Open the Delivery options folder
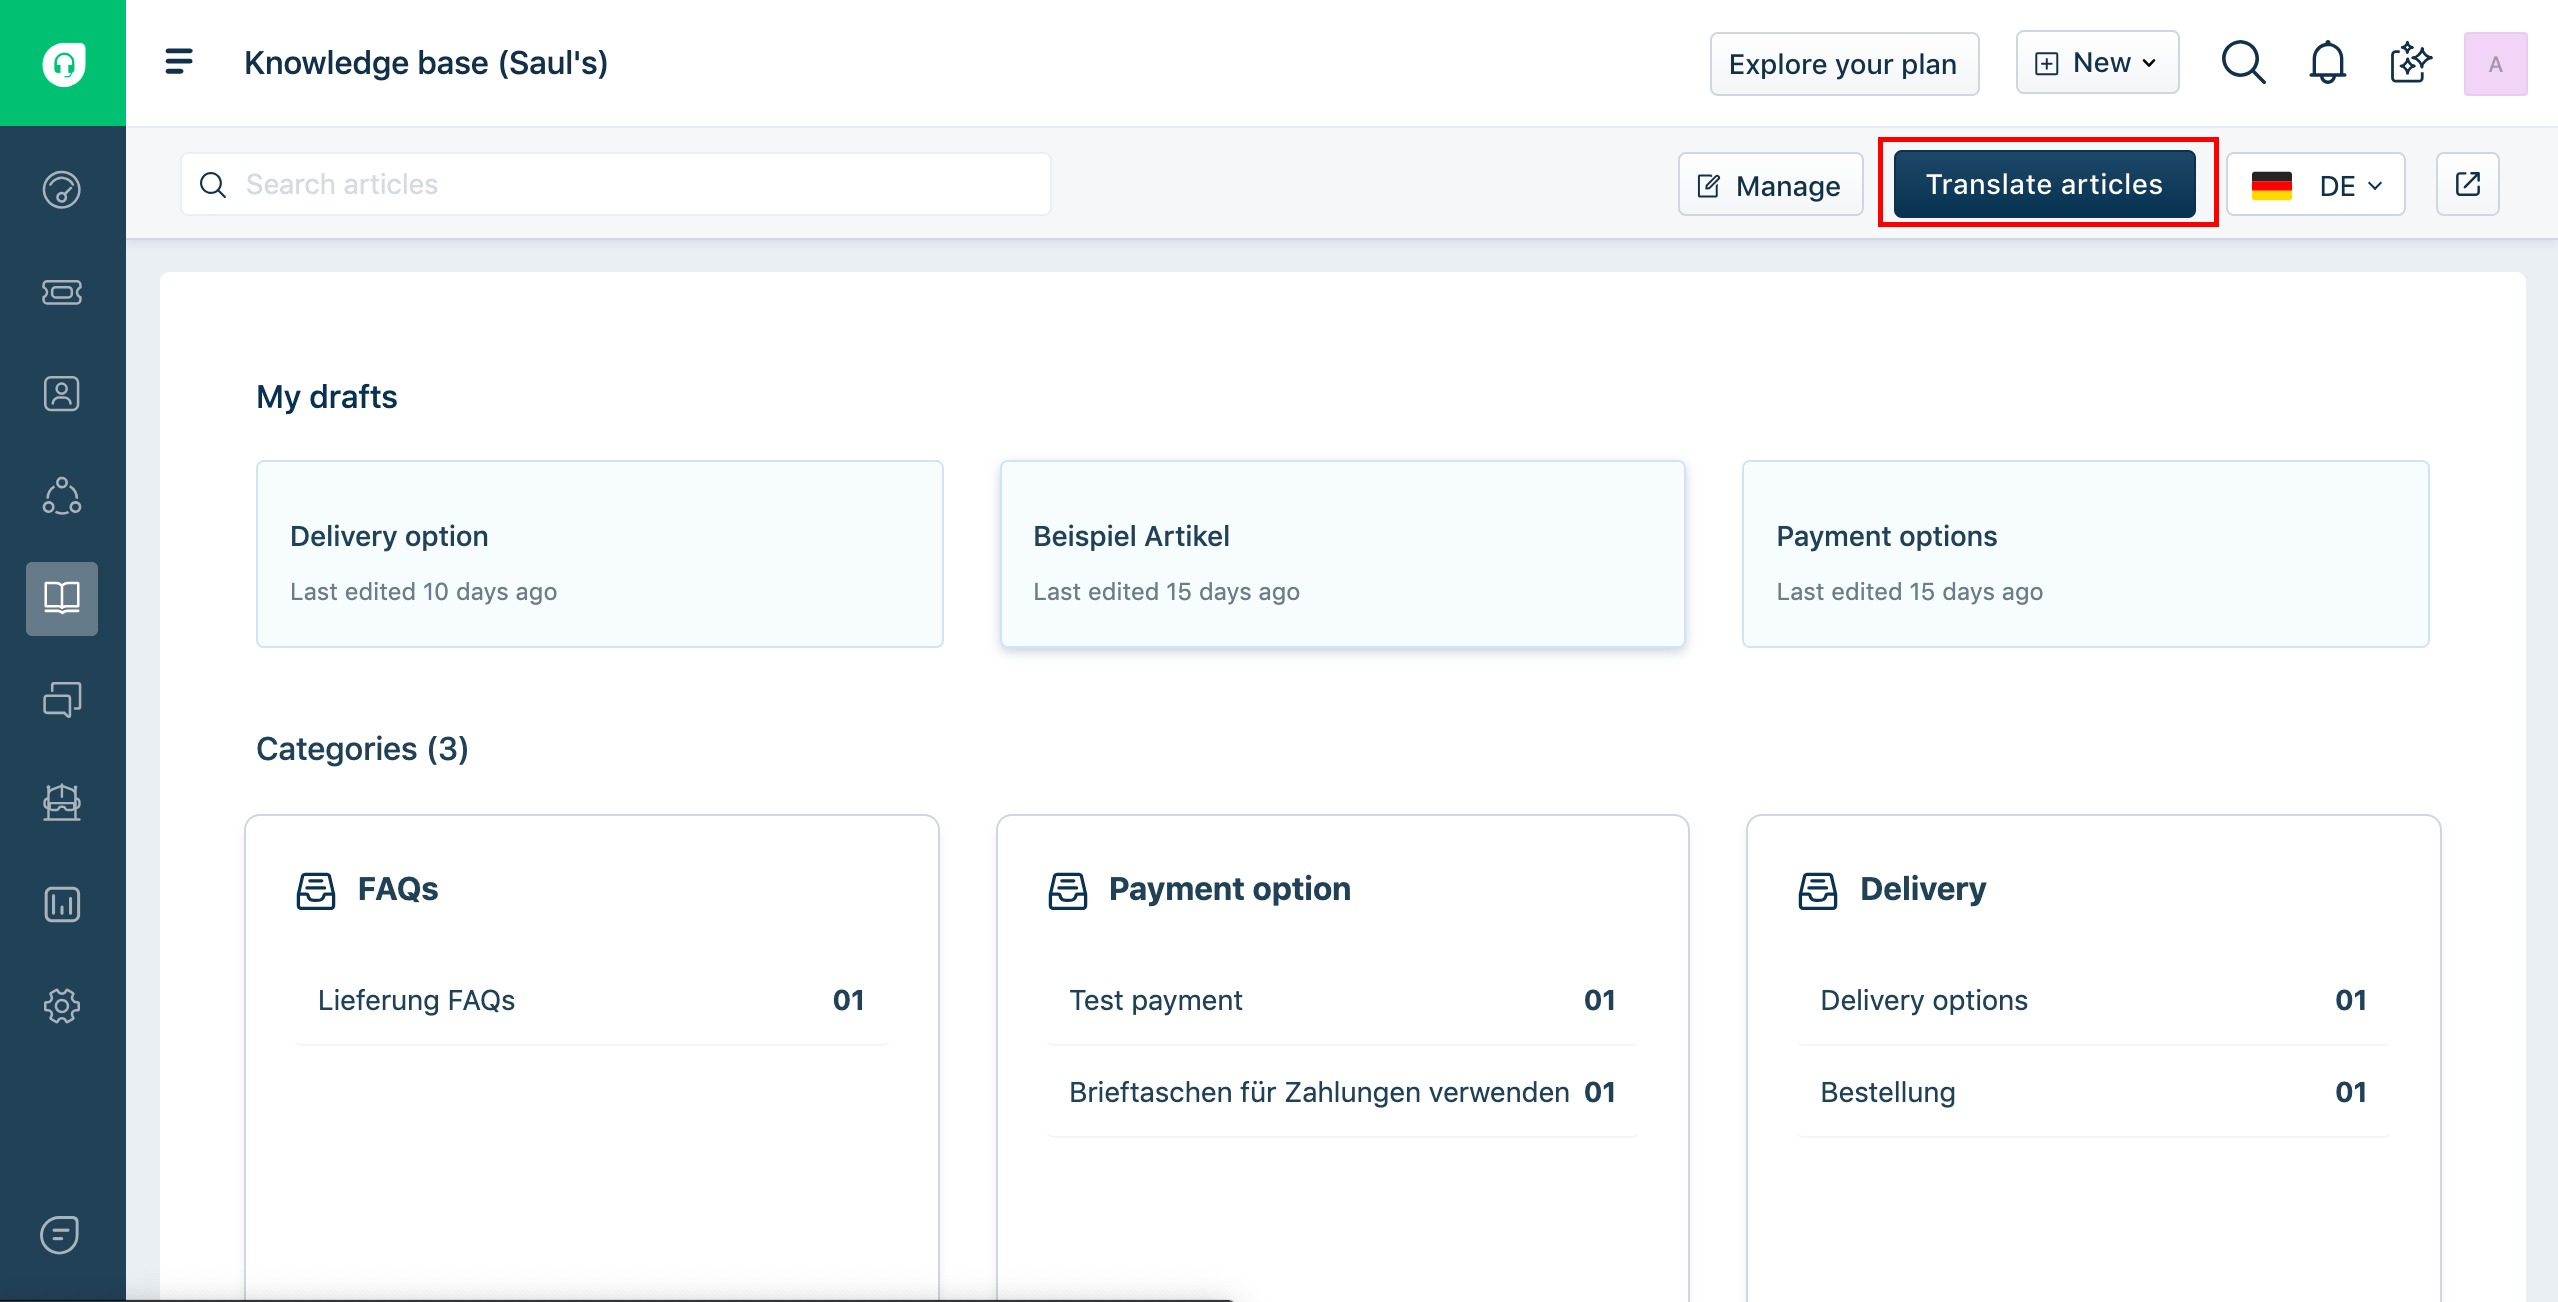 coord(2093,1000)
